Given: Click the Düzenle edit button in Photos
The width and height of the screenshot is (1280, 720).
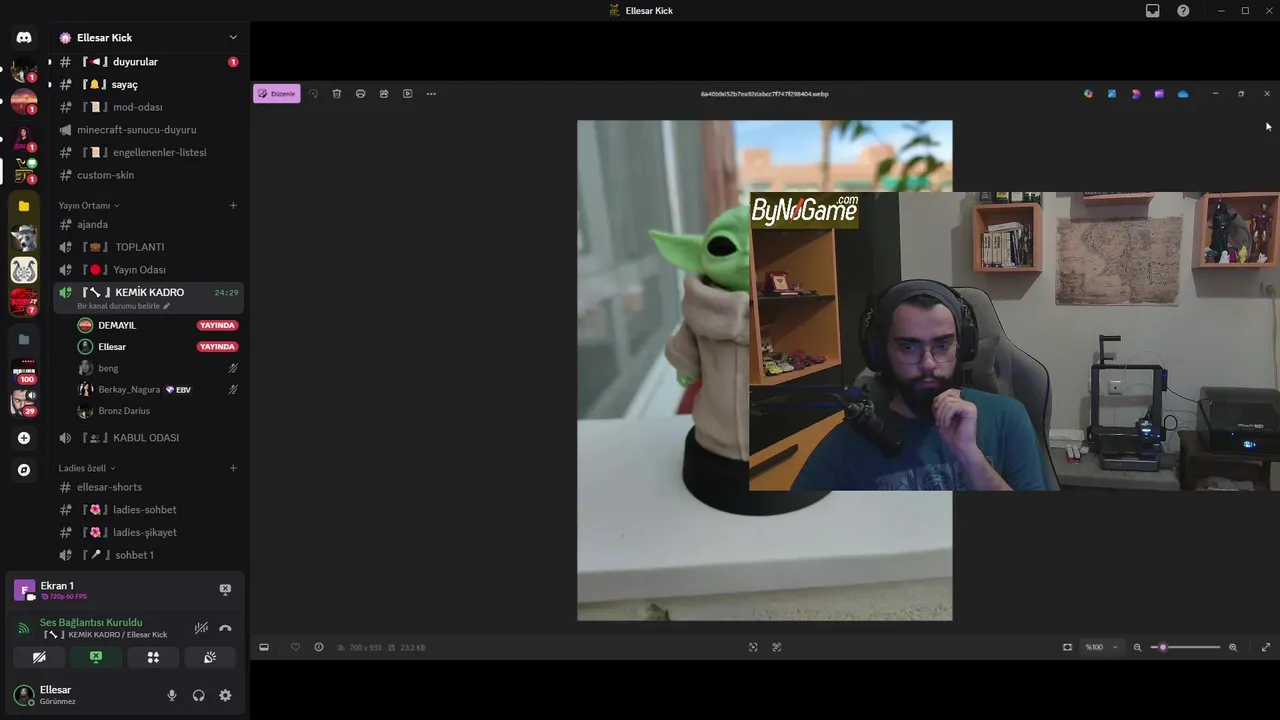Looking at the screenshot, I should 277,94.
